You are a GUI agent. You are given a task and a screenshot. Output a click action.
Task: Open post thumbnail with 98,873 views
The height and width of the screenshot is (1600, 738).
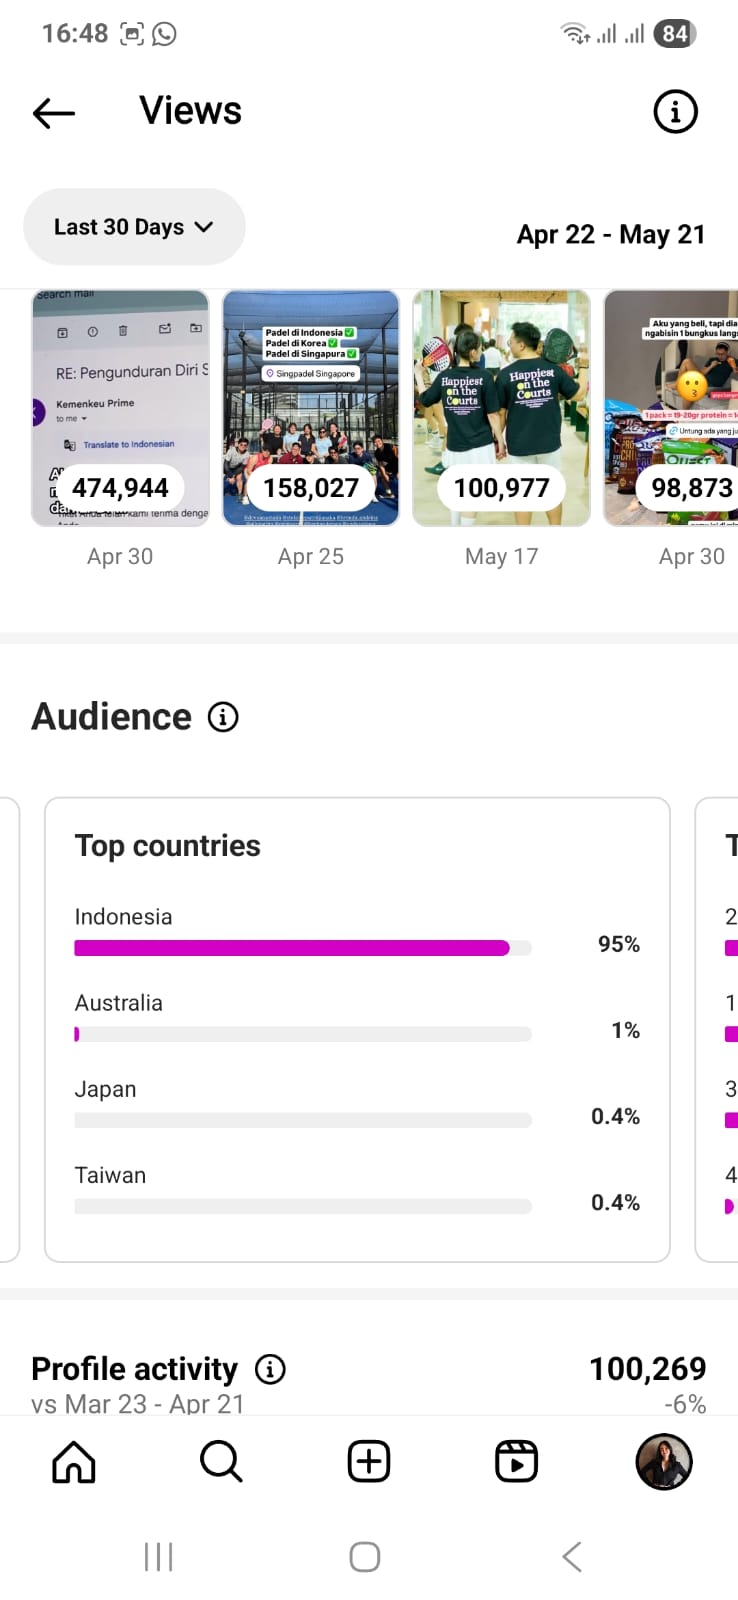point(672,408)
